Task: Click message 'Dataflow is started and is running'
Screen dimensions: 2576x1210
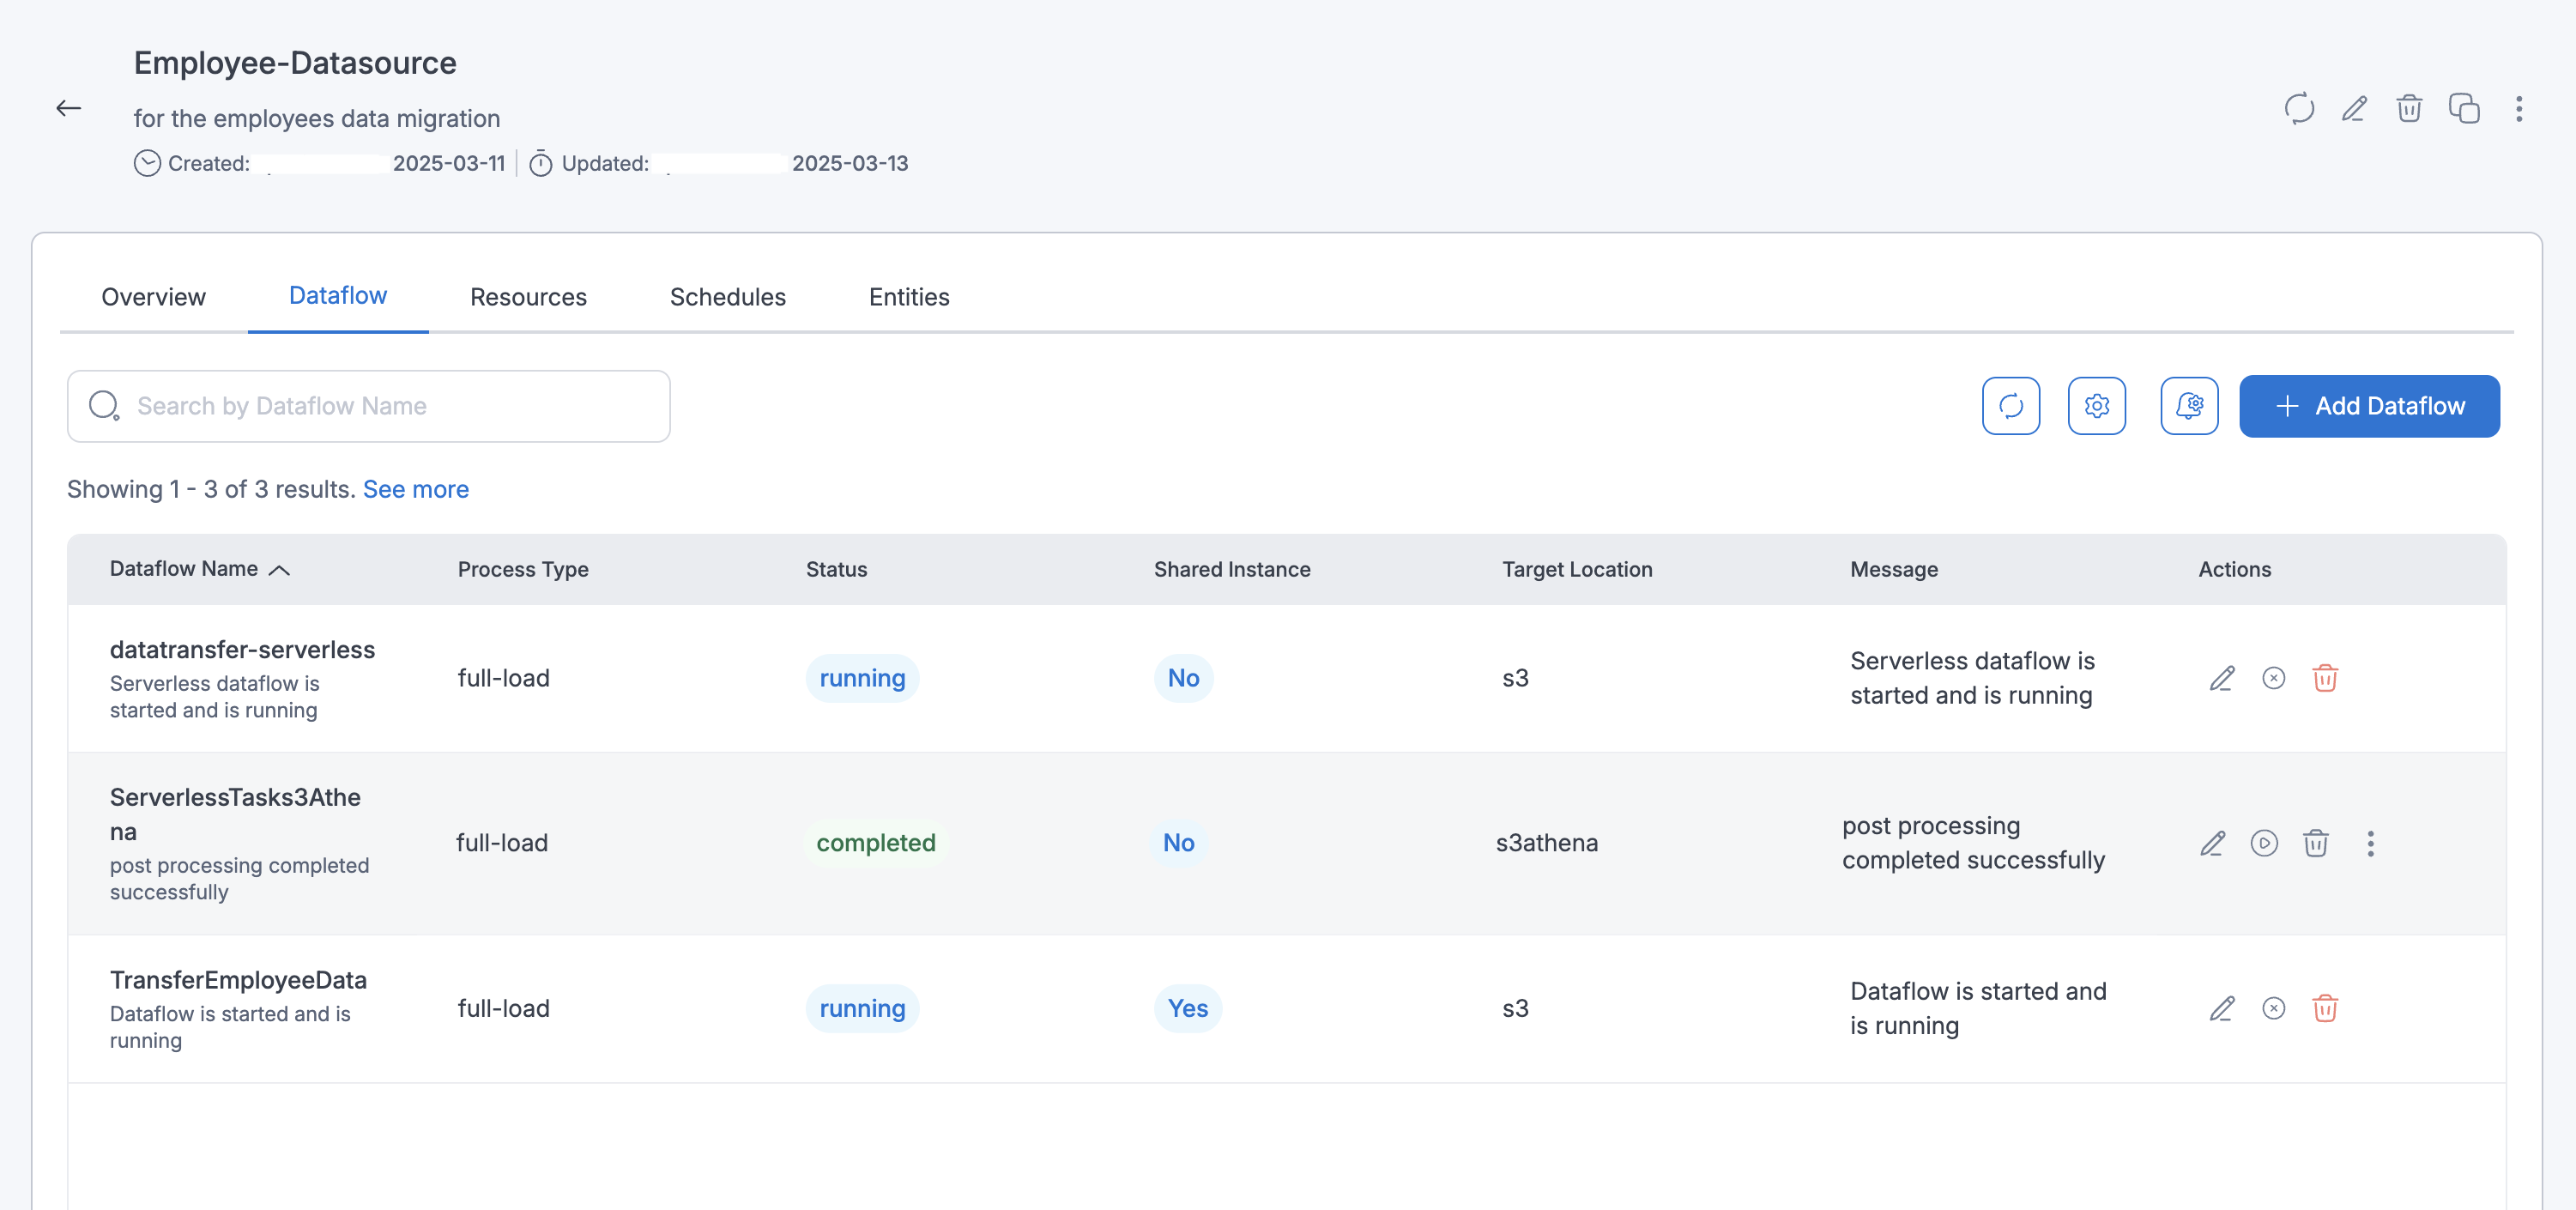Action: [x=1978, y=1008]
